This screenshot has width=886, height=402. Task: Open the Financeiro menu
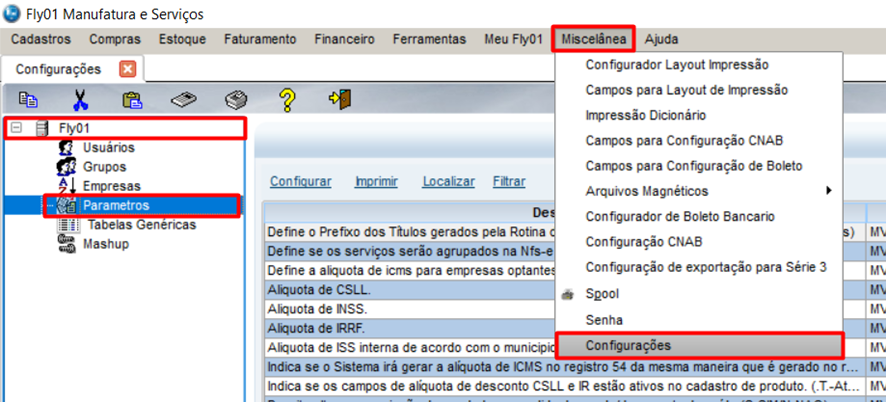[345, 39]
